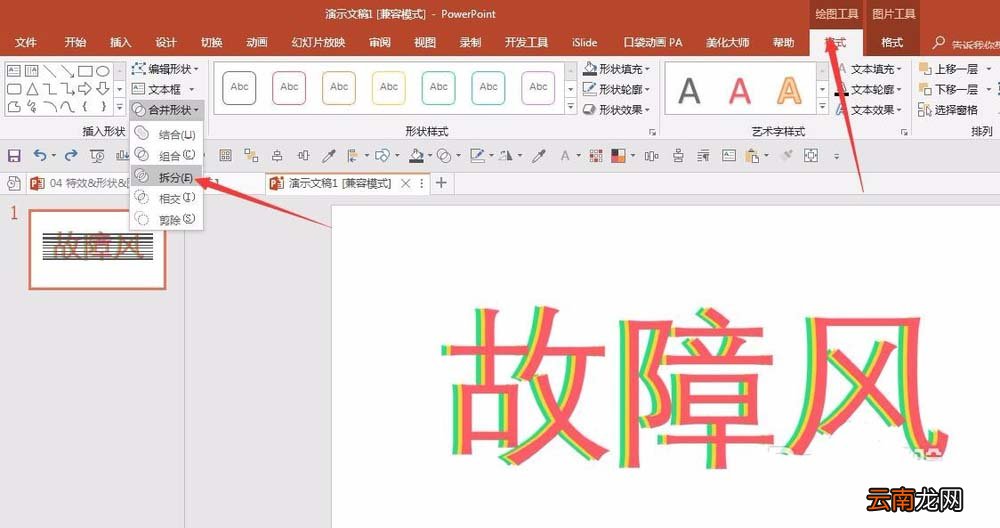Apply the yellow outline Abc style

pos(388,87)
